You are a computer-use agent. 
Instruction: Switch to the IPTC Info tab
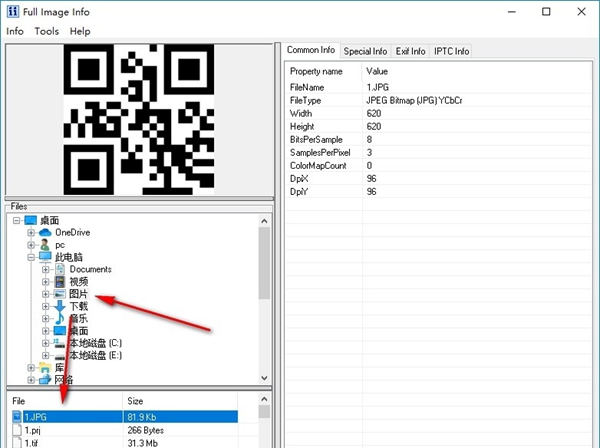coord(451,51)
